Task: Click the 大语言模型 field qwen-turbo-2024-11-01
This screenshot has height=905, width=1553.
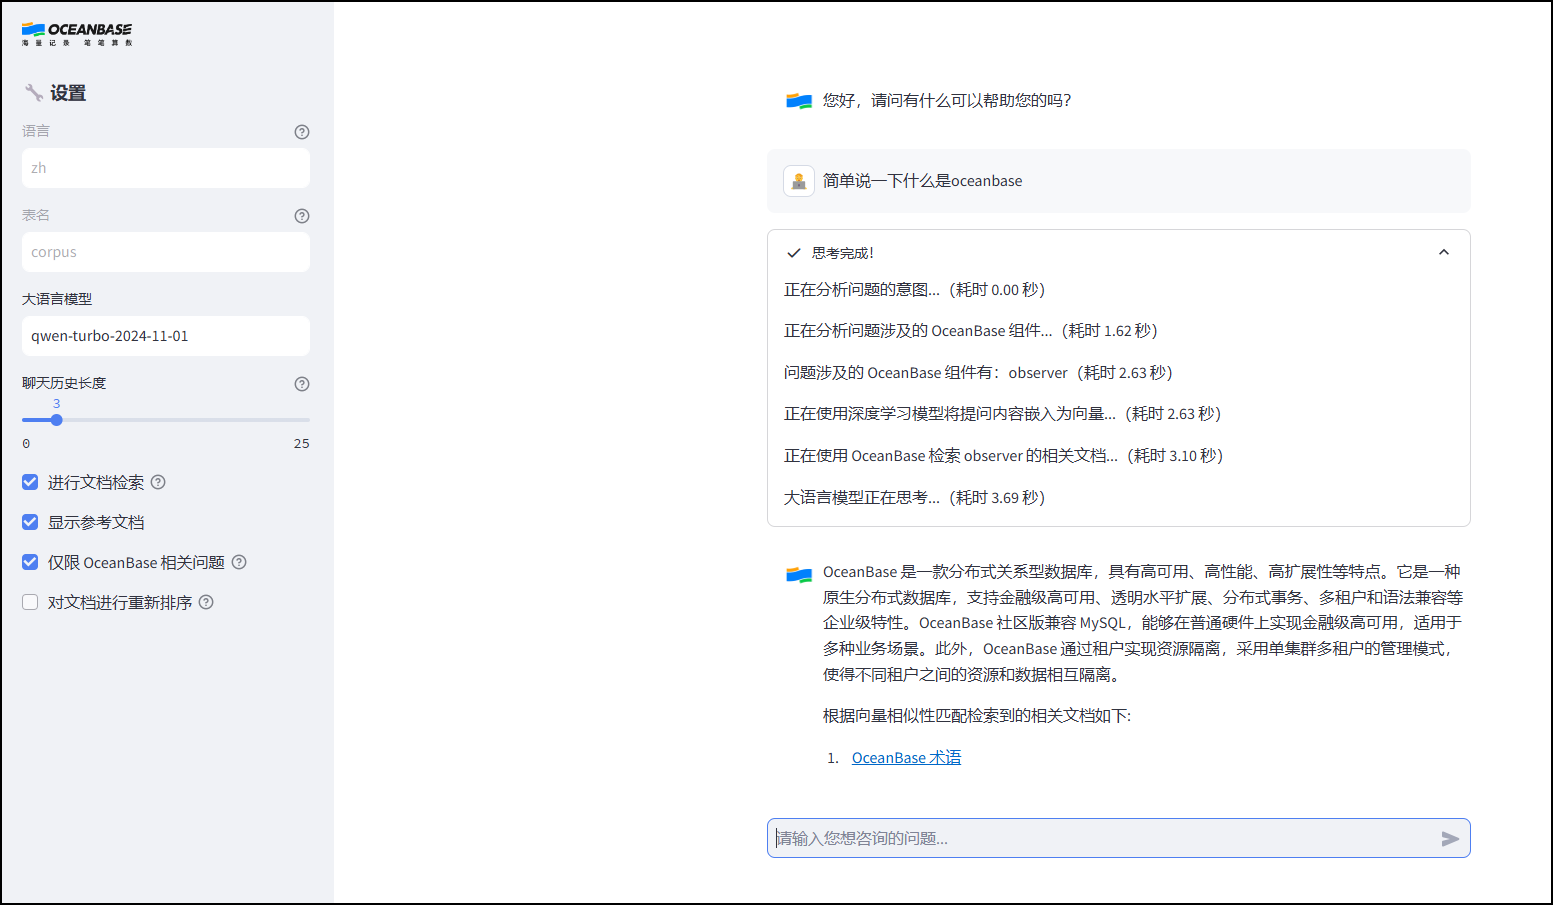Action: 166,336
